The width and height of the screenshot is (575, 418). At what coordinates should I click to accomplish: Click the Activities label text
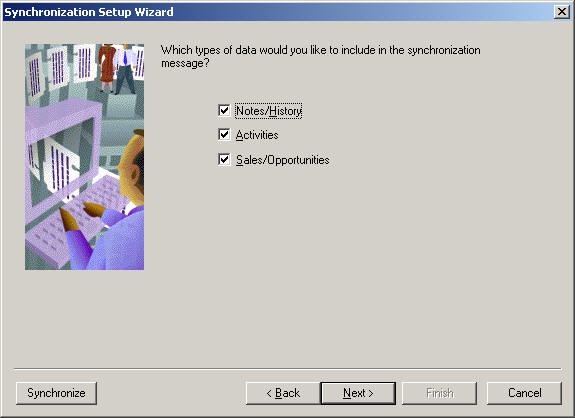257,135
